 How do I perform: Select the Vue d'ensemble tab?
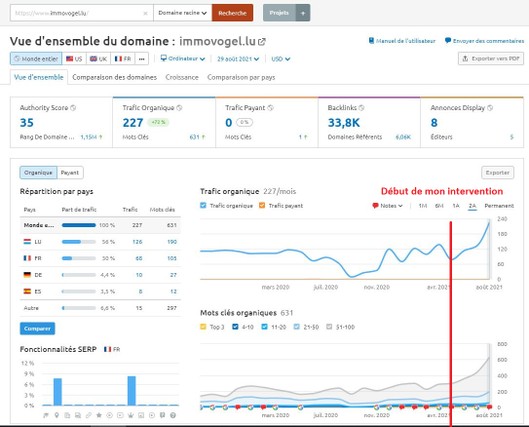click(x=39, y=77)
